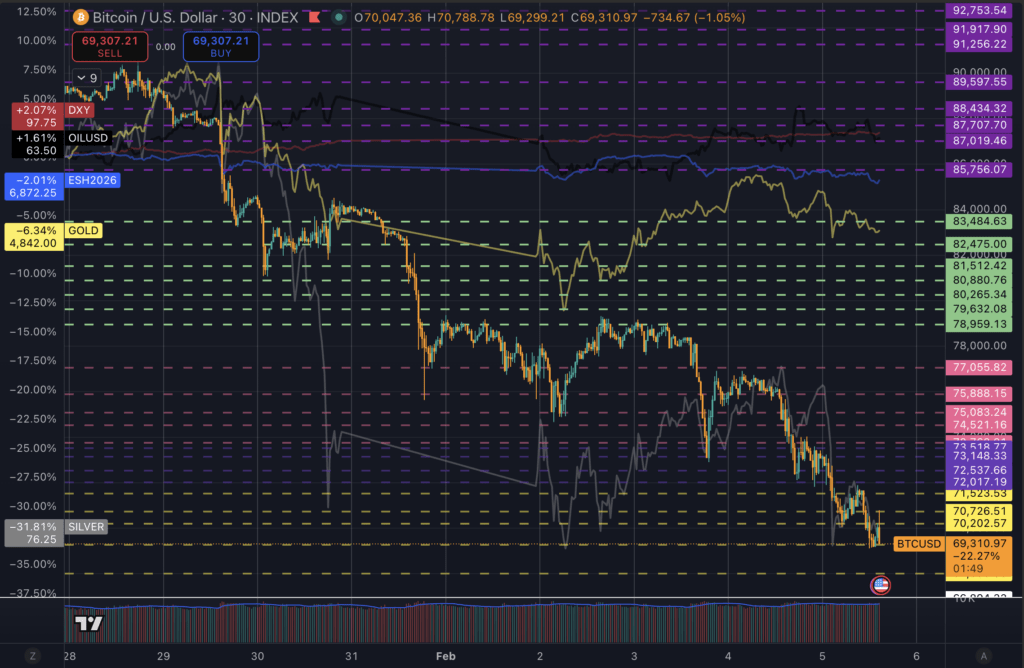Click the close value C69,310.97

[x=604, y=18]
